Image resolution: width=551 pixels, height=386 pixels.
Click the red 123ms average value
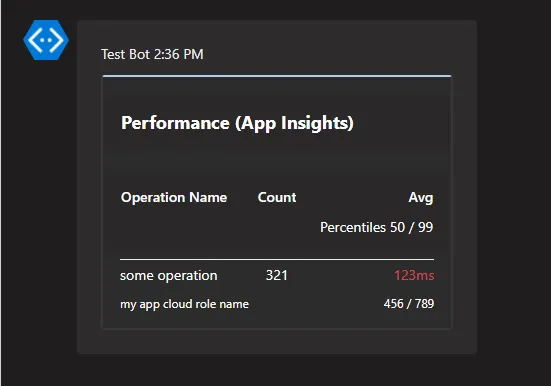(x=414, y=275)
